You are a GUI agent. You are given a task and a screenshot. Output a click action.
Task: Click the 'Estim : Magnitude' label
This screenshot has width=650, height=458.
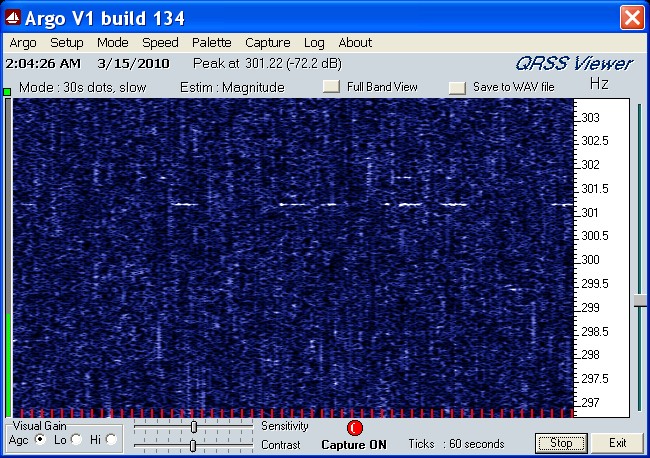[232, 87]
